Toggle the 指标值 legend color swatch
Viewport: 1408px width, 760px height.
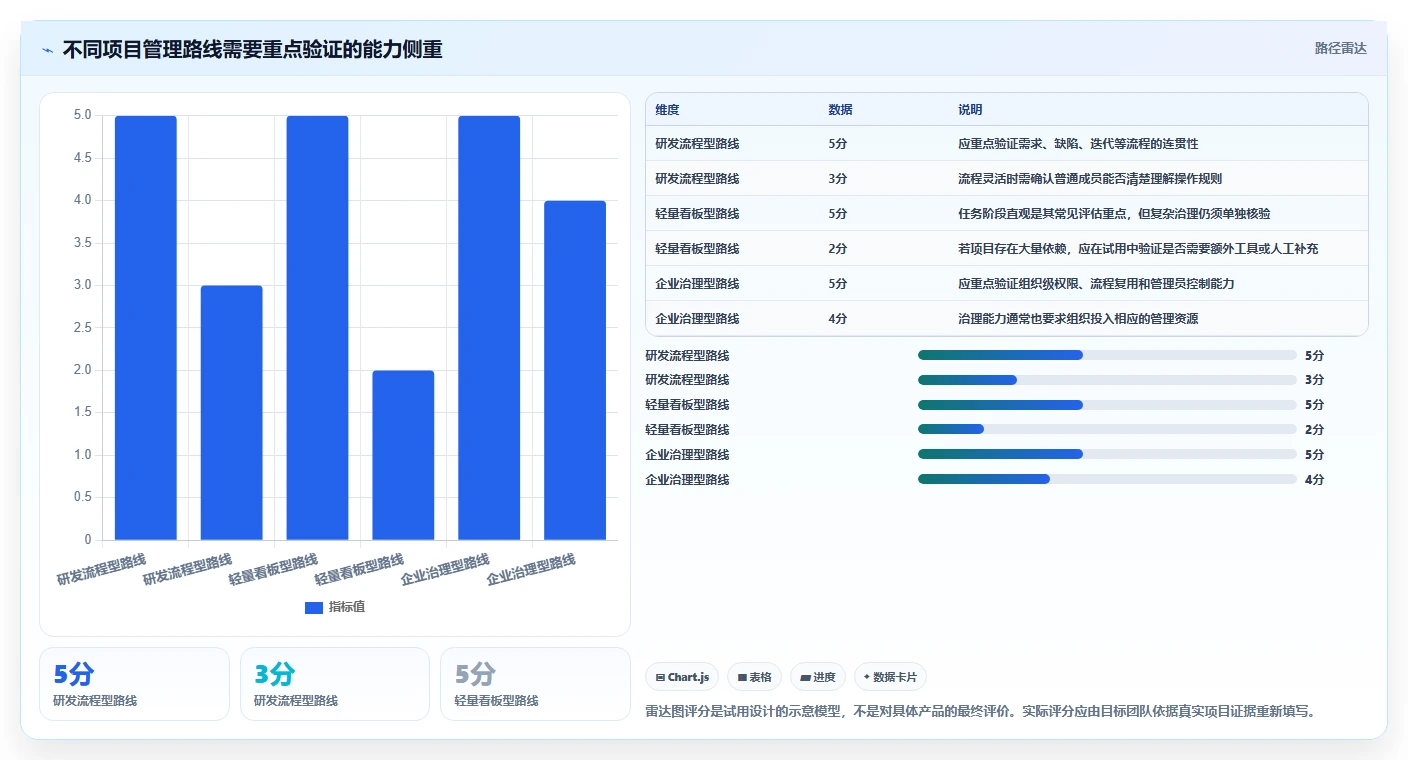tap(314, 607)
